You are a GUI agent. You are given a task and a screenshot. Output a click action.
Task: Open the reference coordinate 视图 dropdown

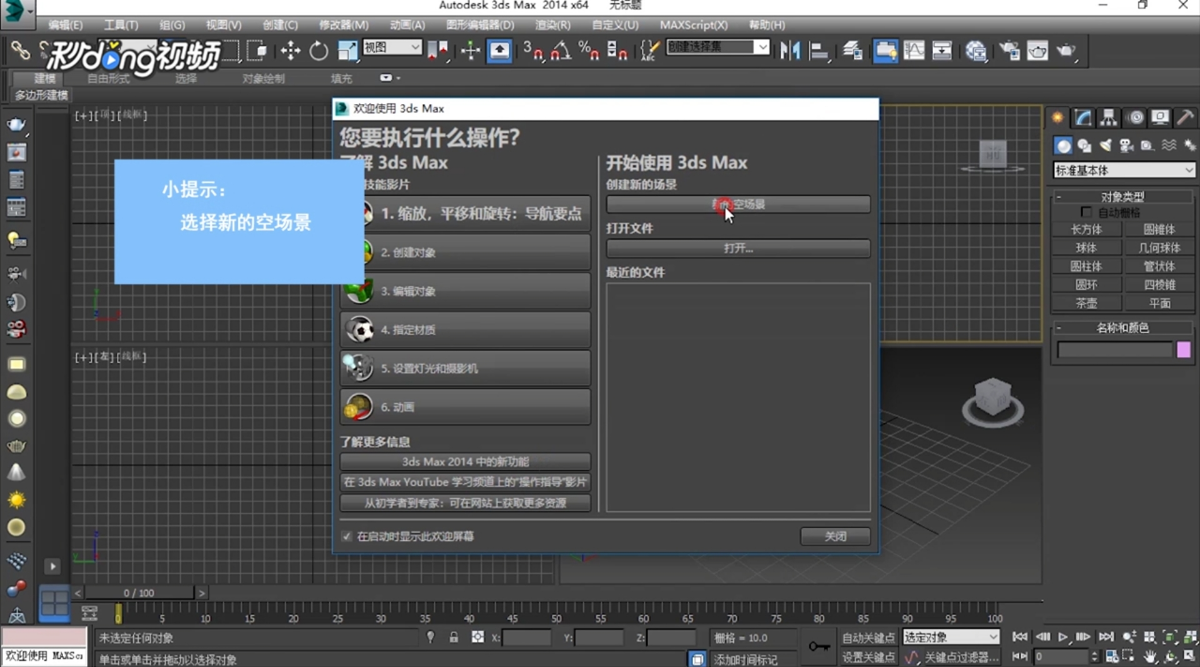click(x=392, y=47)
